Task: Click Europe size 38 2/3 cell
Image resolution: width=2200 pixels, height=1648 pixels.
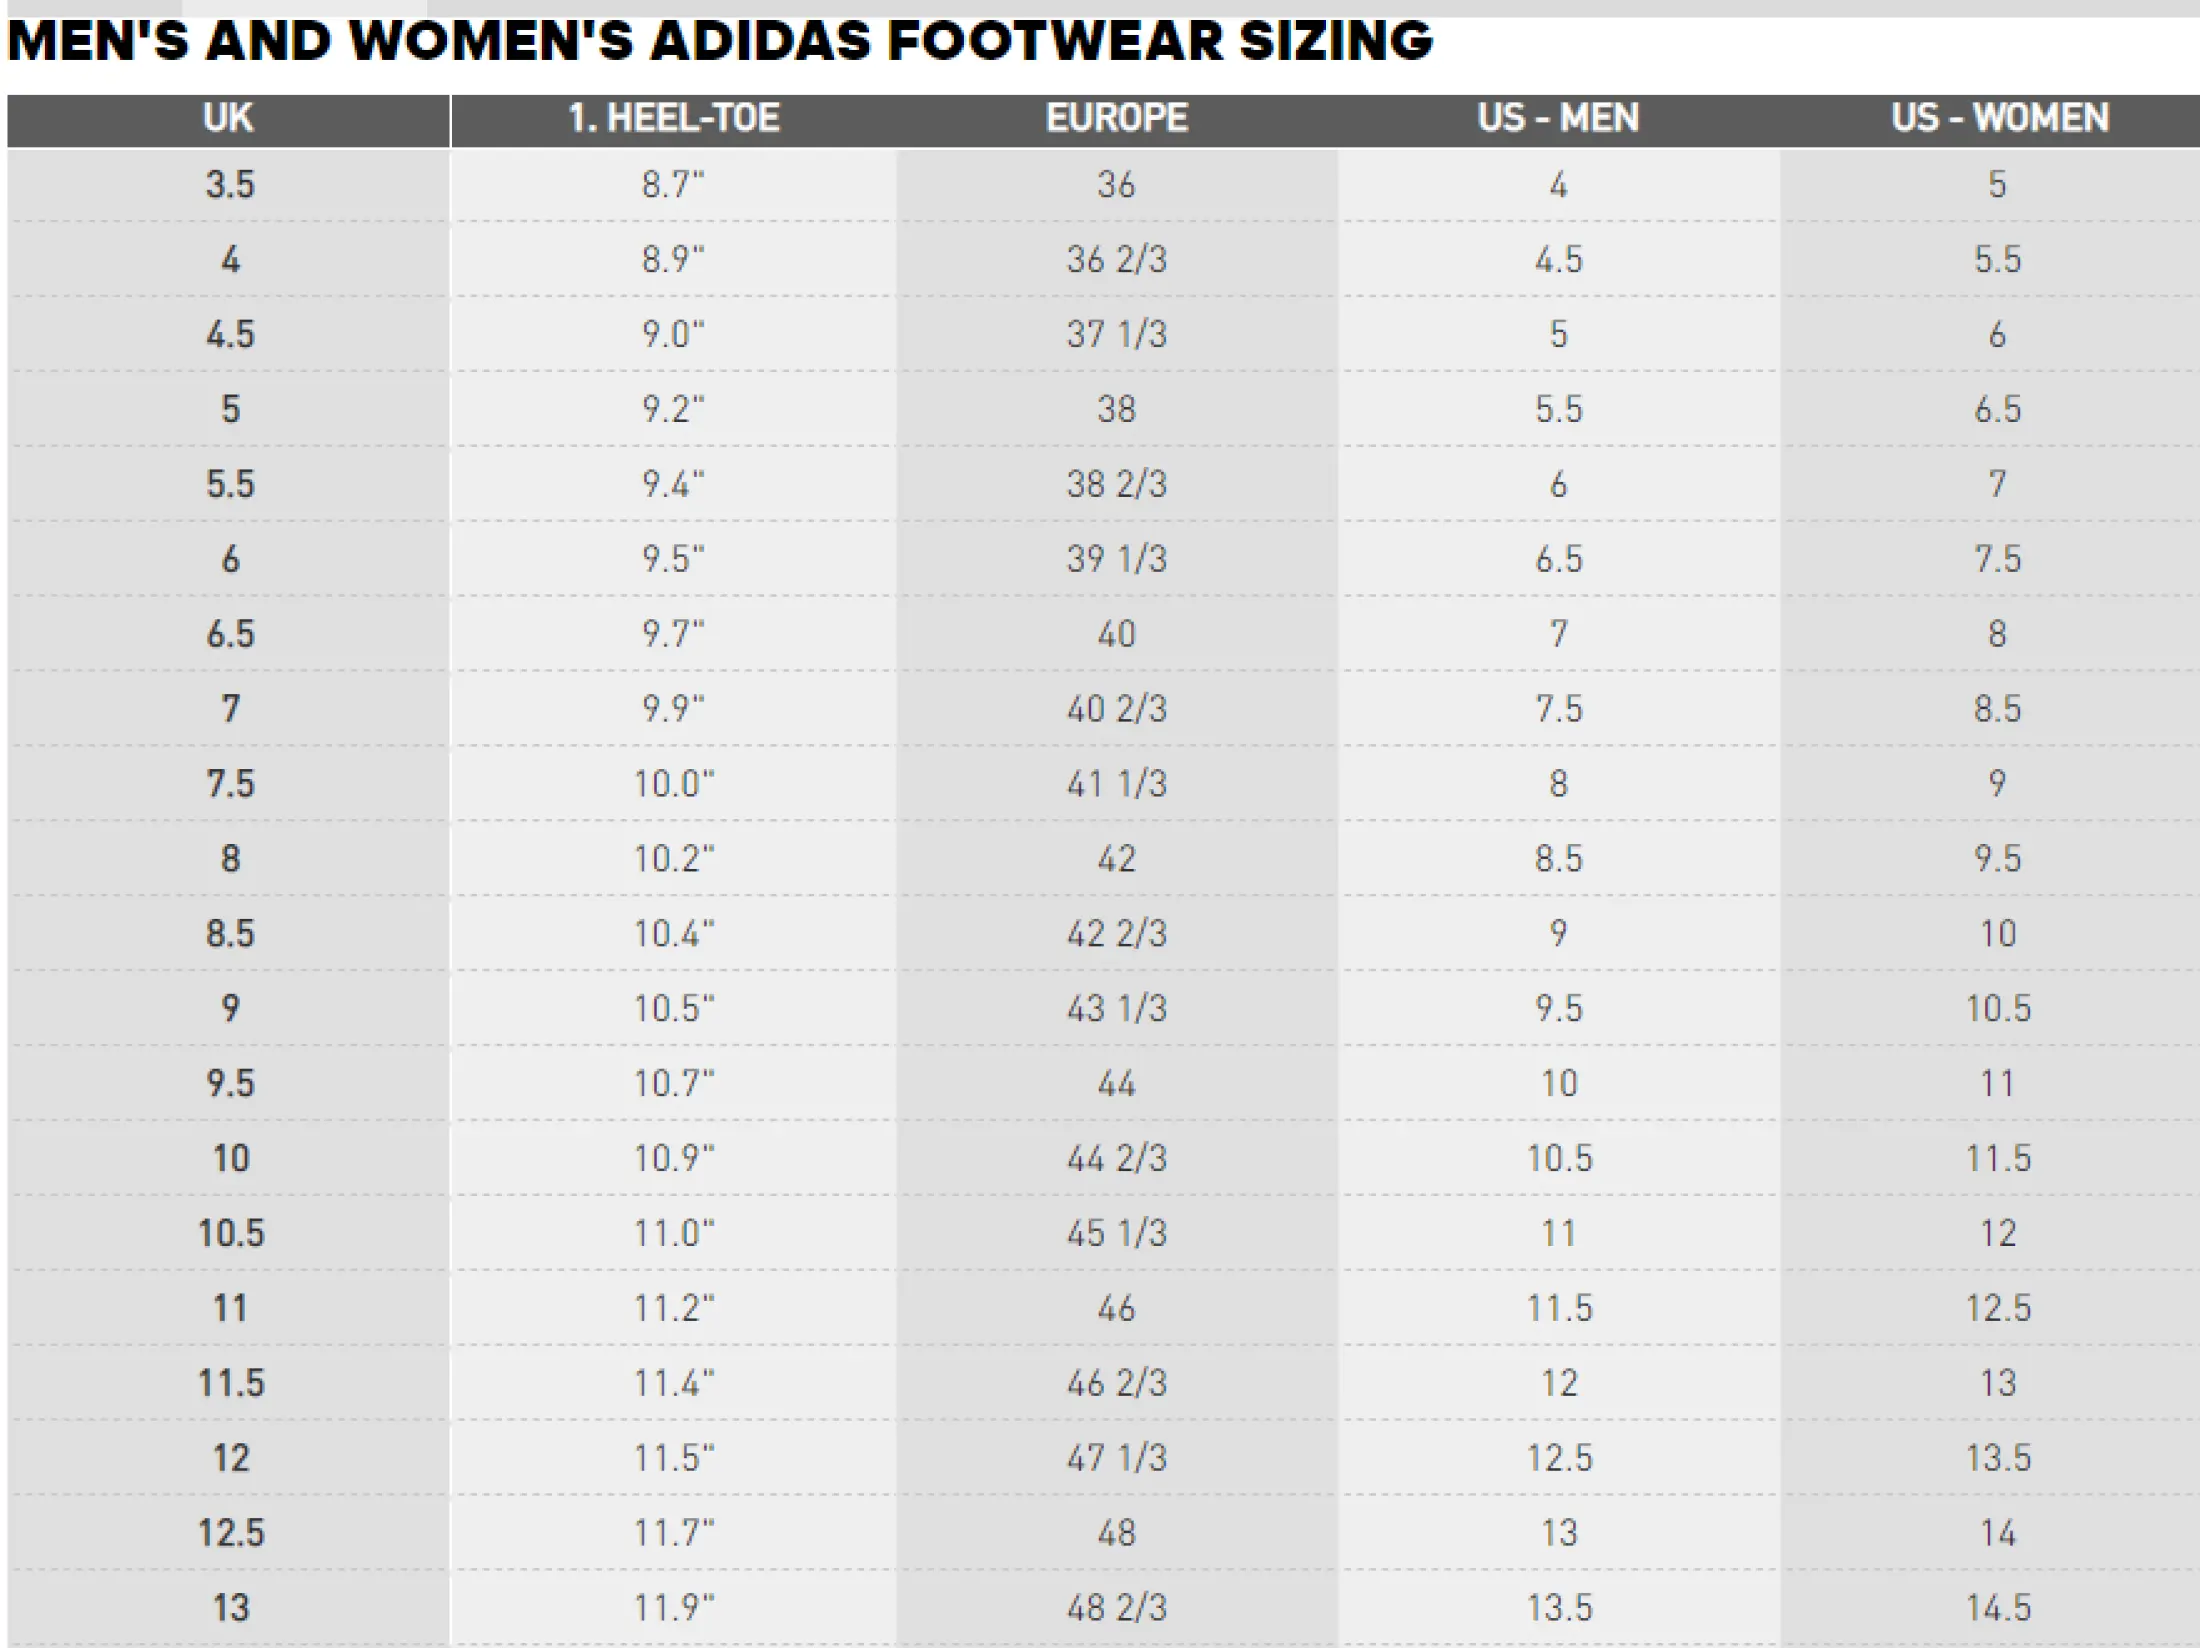Action: point(1117,485)
